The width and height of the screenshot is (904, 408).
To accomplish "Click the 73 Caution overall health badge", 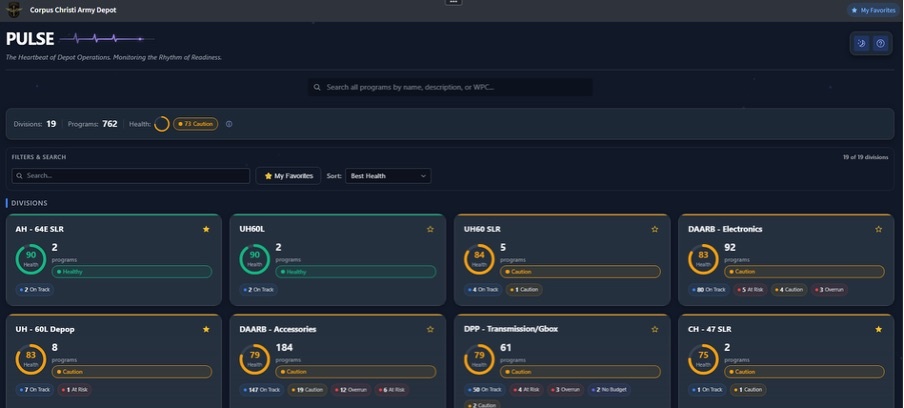I will point(195,124).
